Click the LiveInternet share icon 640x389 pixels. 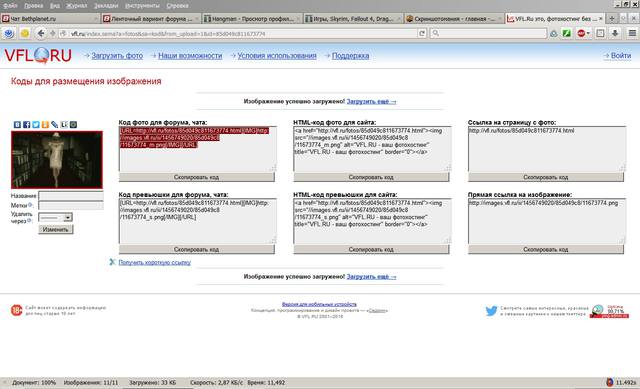click(x=64, y=125)
